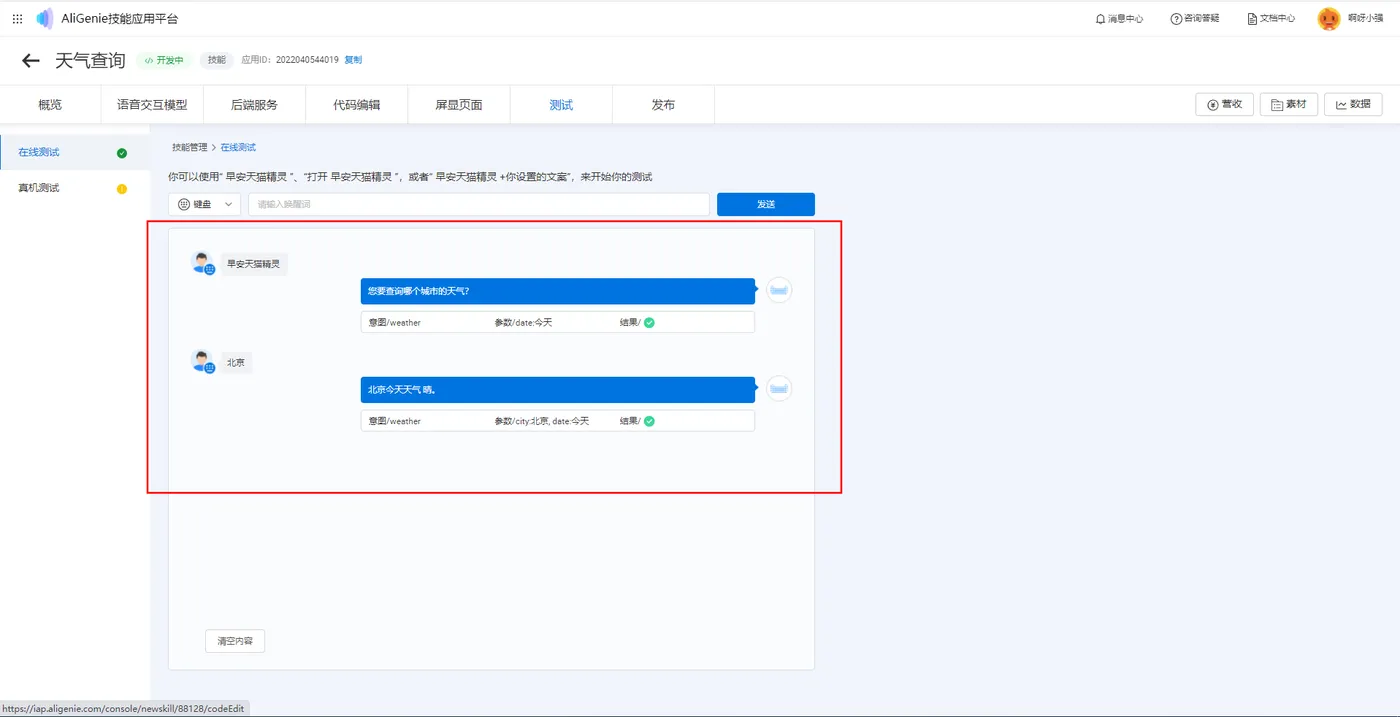The image size is (1400, 717).
Task: Click the 清空内容 clear content button
Action: (x=235, y=641)
